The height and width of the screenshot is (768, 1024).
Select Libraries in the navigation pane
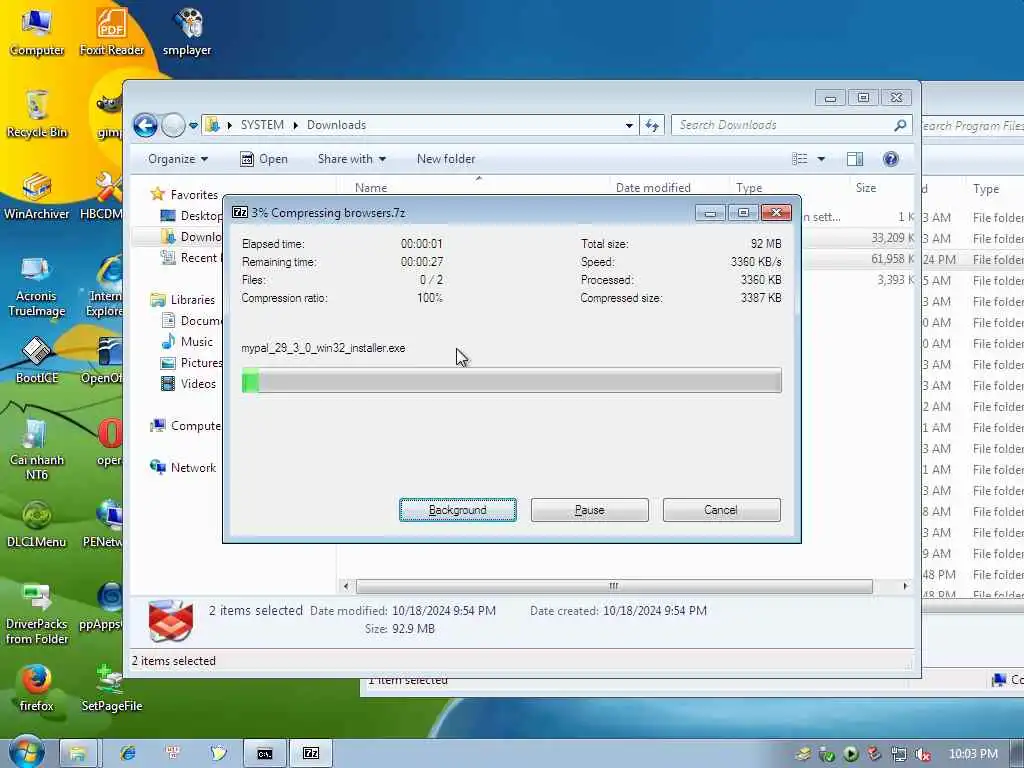pyautogui.click(x=193, y=300)
